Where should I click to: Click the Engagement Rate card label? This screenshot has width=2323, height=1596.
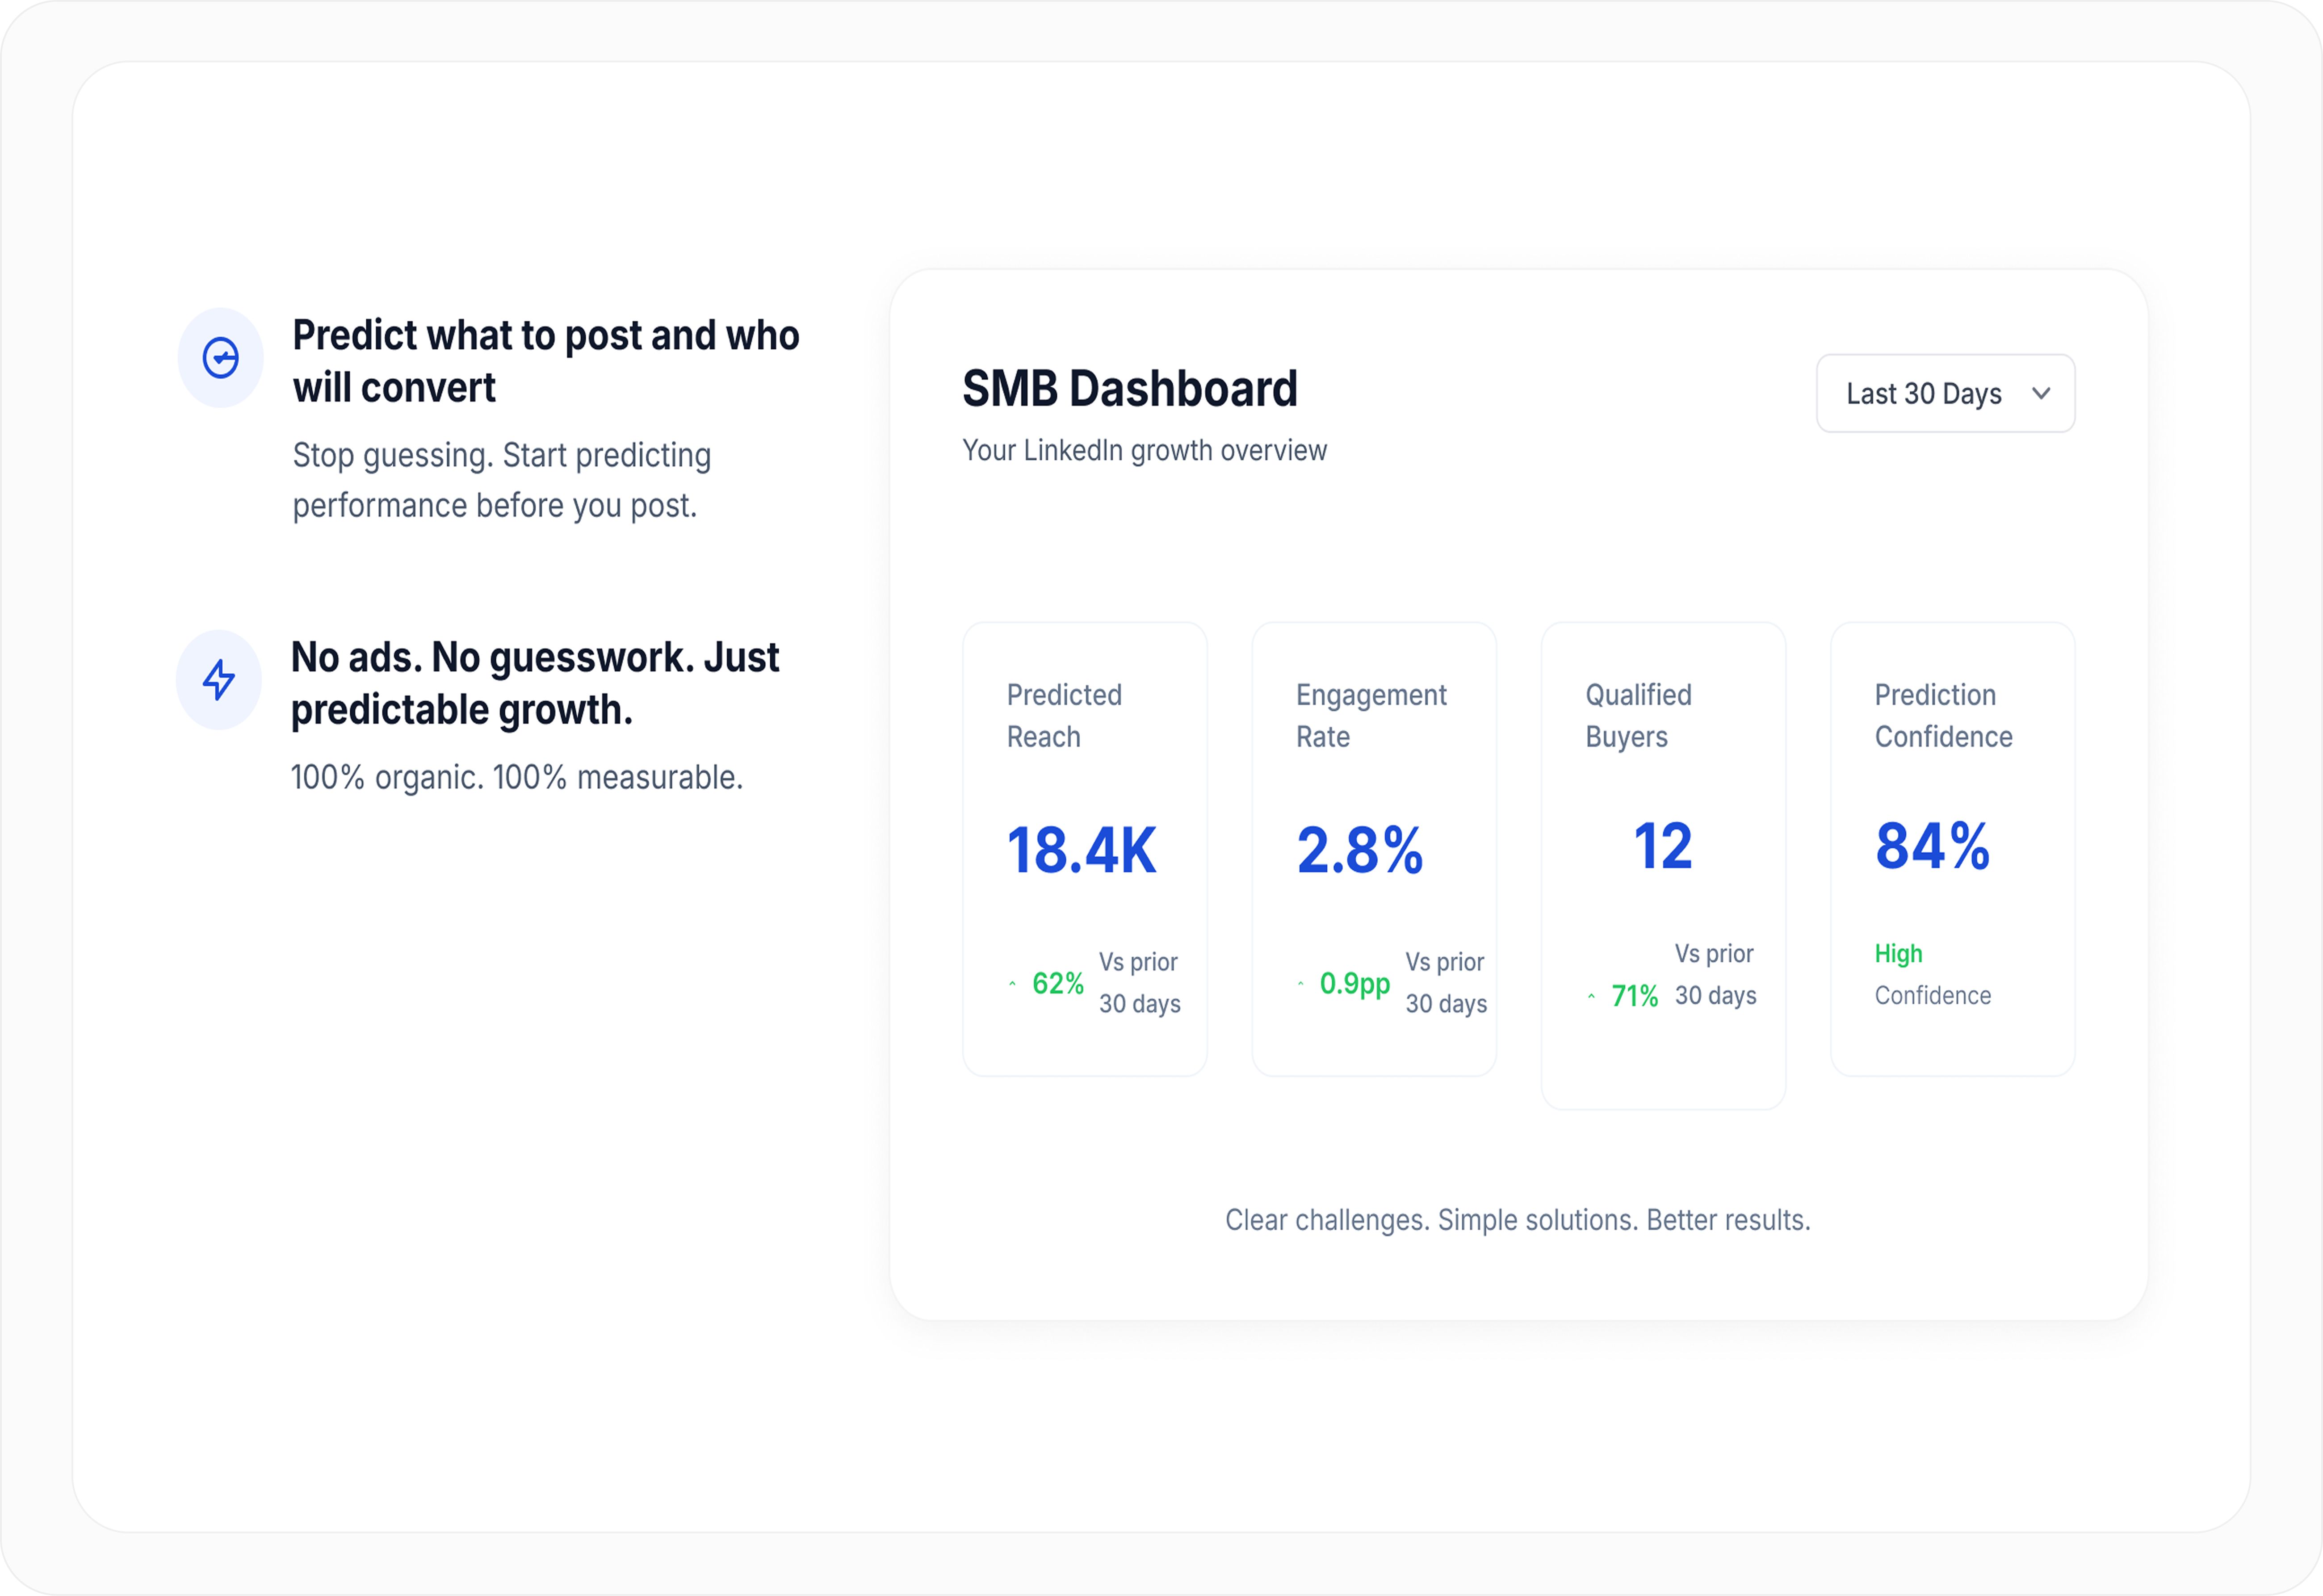(x=1371, y=716)
